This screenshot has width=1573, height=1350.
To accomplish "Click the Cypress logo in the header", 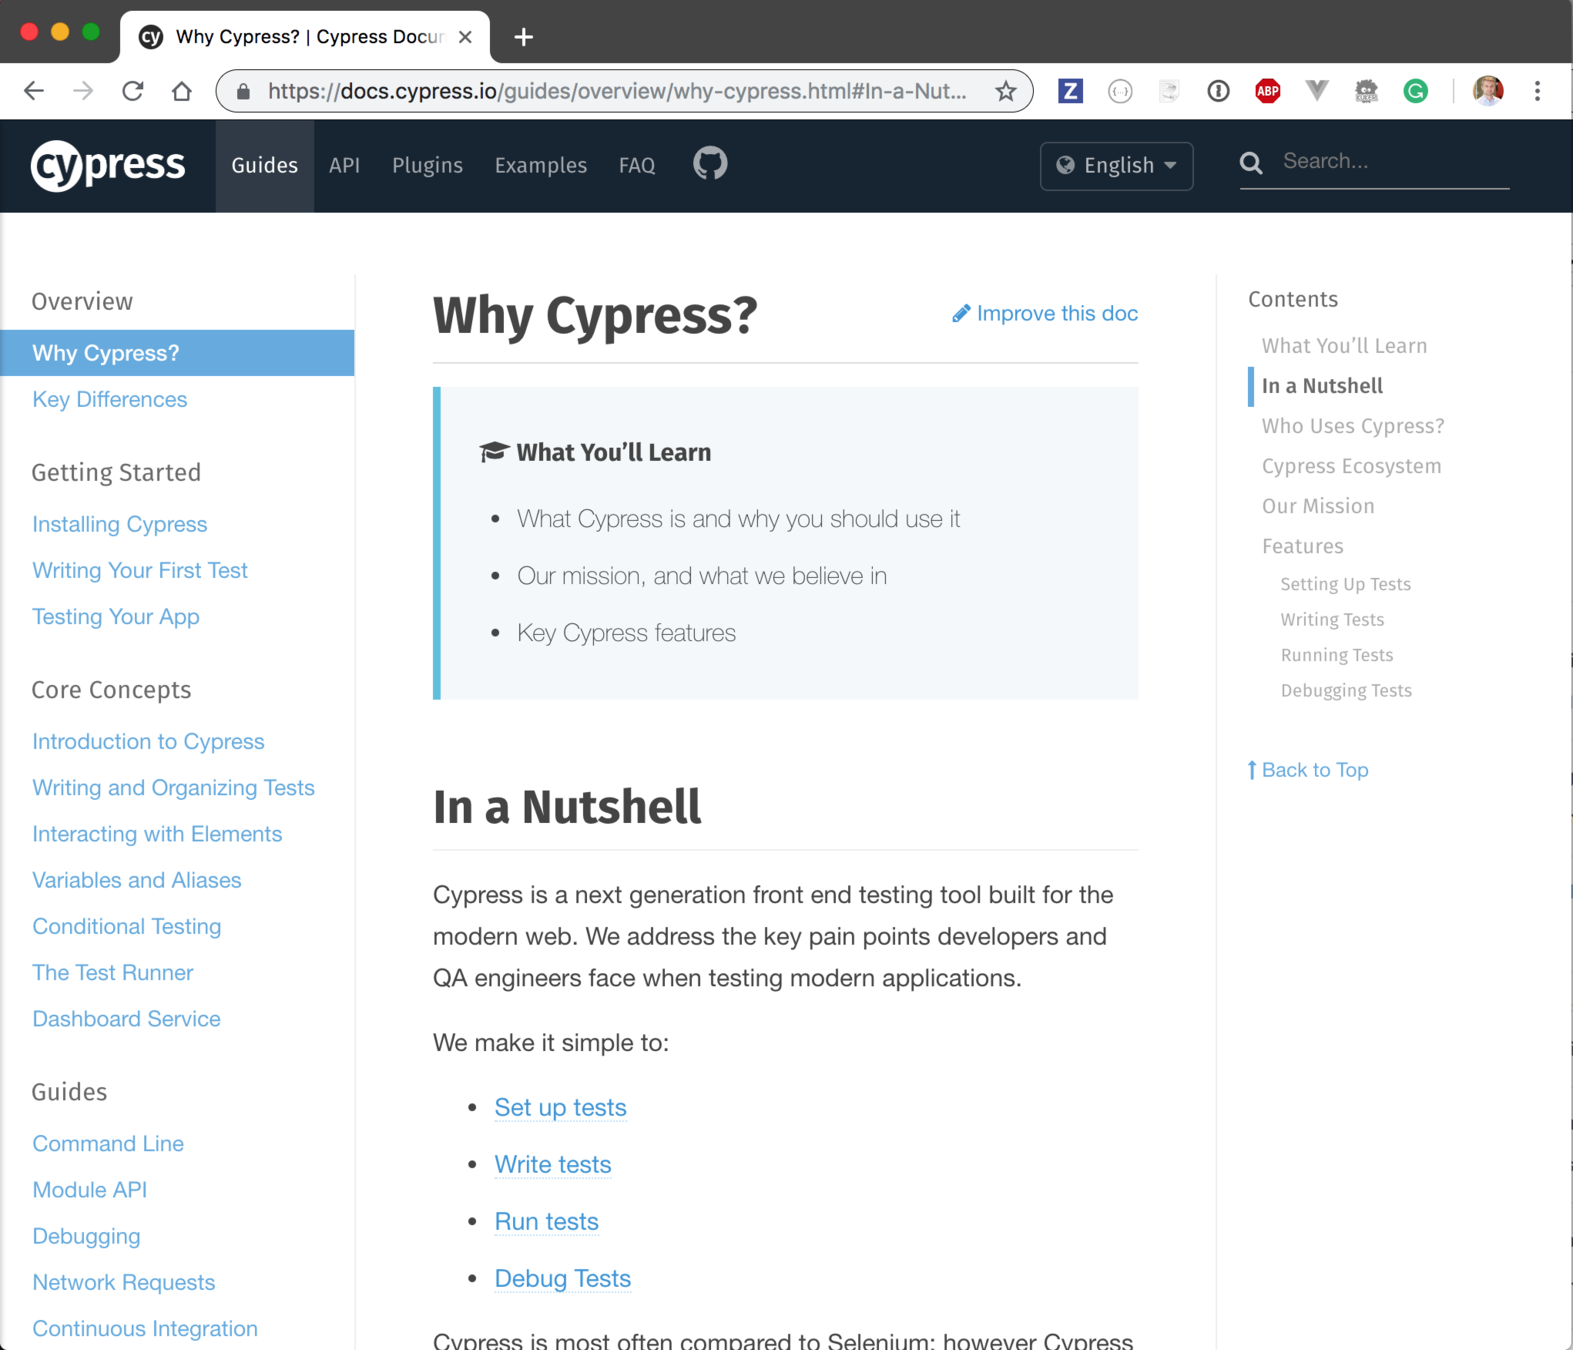I will click(x=108, y=165).
